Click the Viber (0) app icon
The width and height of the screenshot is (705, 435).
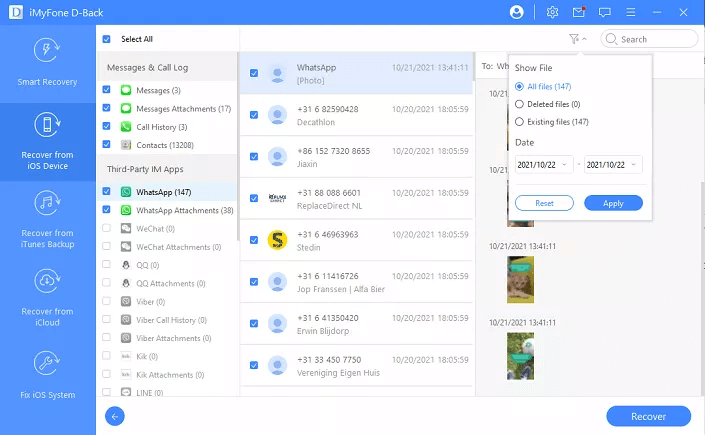[126, 301]
